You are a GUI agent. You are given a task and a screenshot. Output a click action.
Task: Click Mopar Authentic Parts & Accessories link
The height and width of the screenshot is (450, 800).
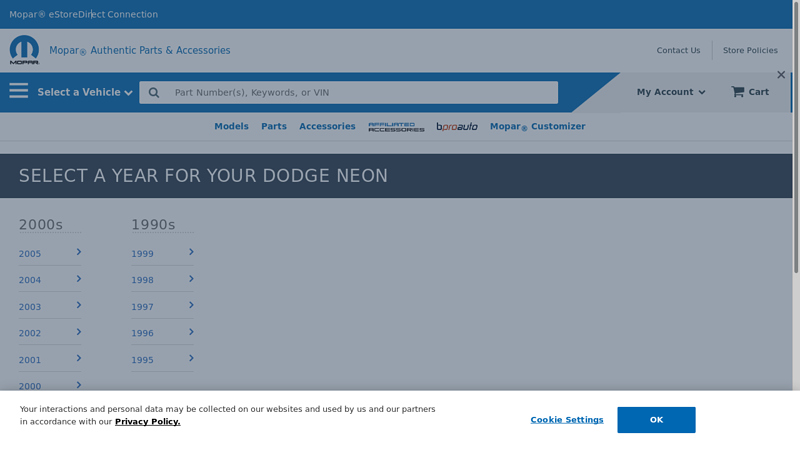tap(140, 51)
